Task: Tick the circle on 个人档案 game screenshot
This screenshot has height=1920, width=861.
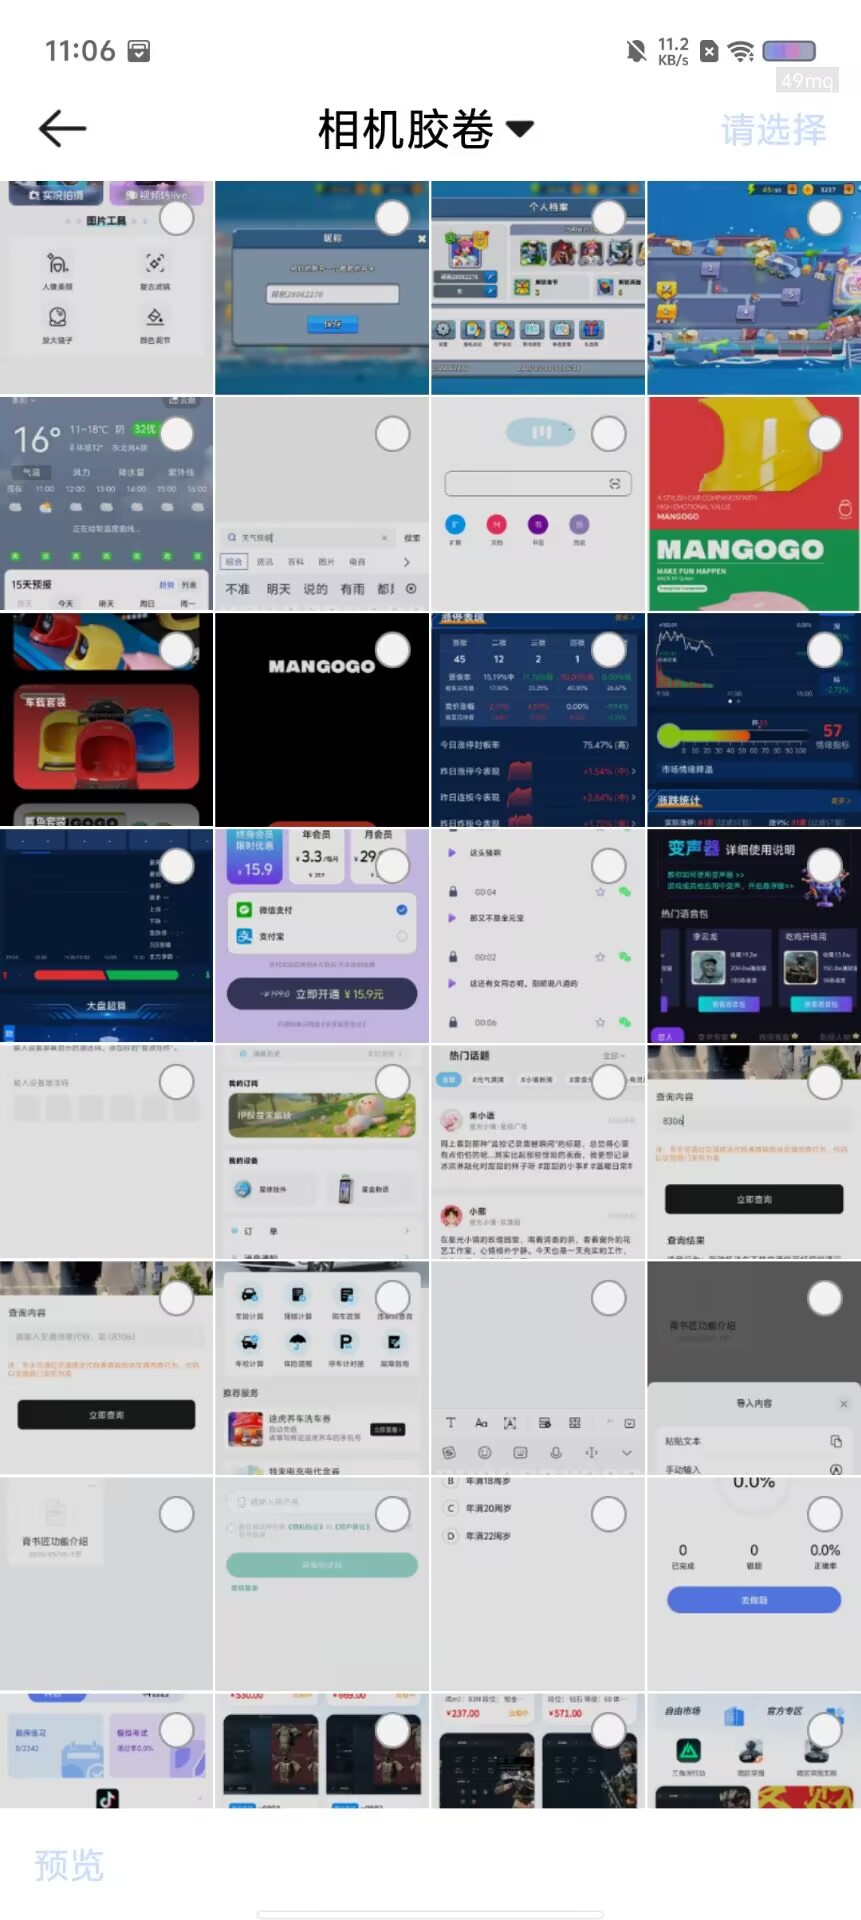Action: point(609,218)
